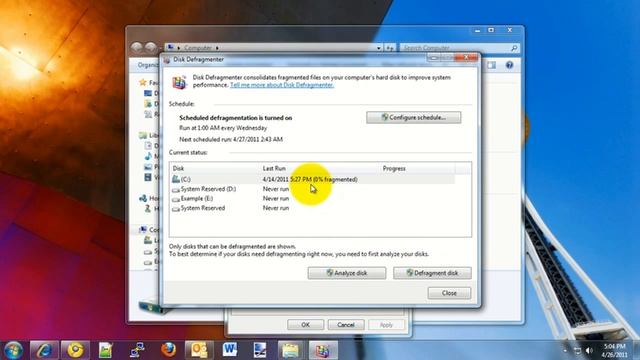Click Cancel in the dialog behind Defragmenter

tap(346, 325)
